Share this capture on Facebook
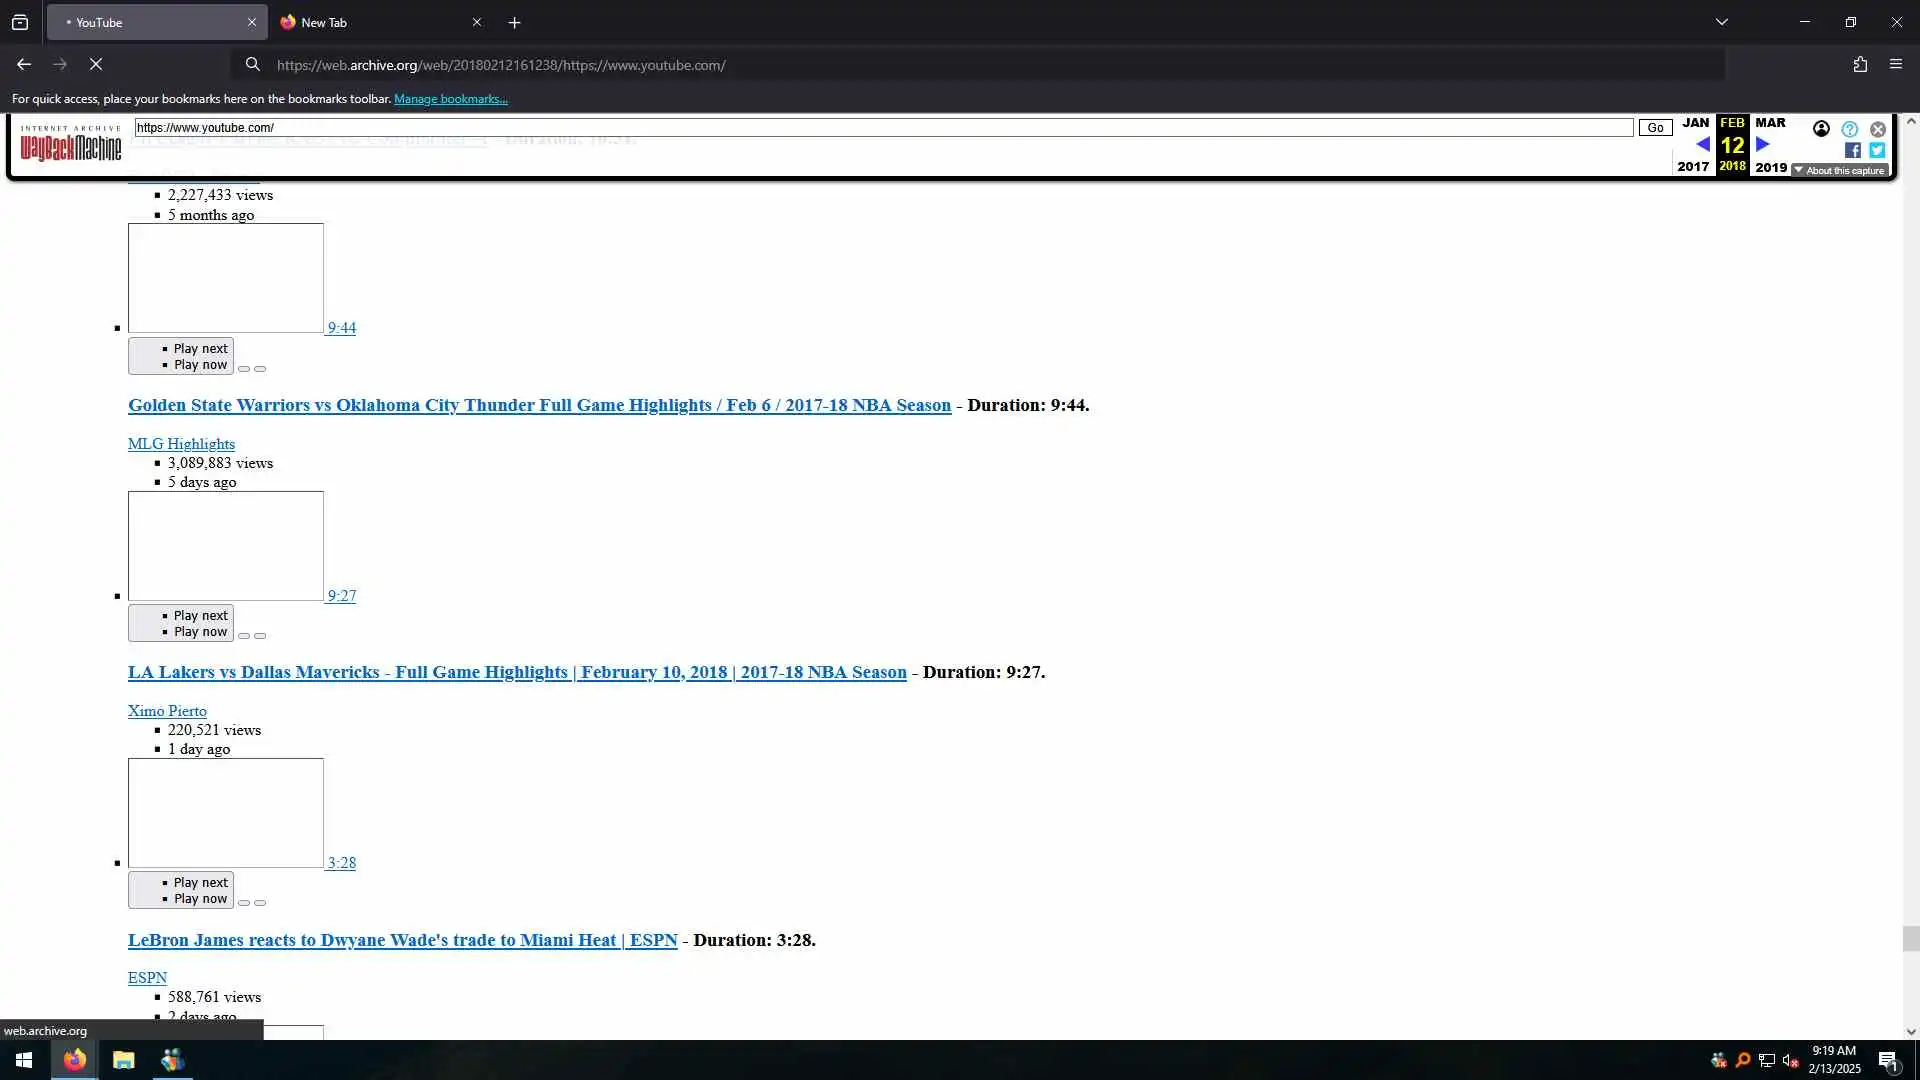Viewport: 1920px width, 1080px height. 1852,150
